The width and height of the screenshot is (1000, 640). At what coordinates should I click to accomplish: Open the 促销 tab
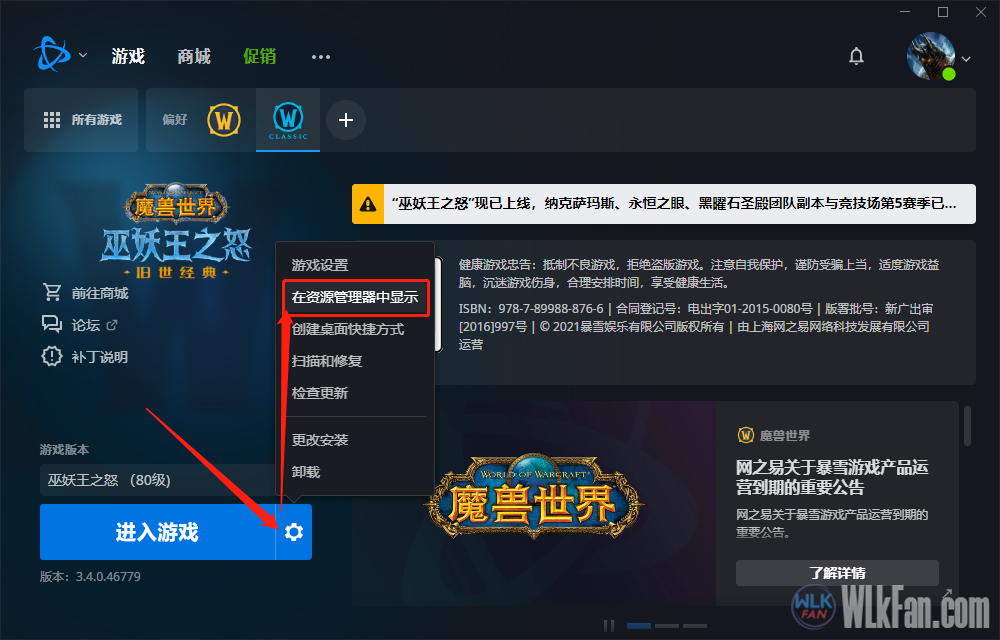tap(260, 56)
